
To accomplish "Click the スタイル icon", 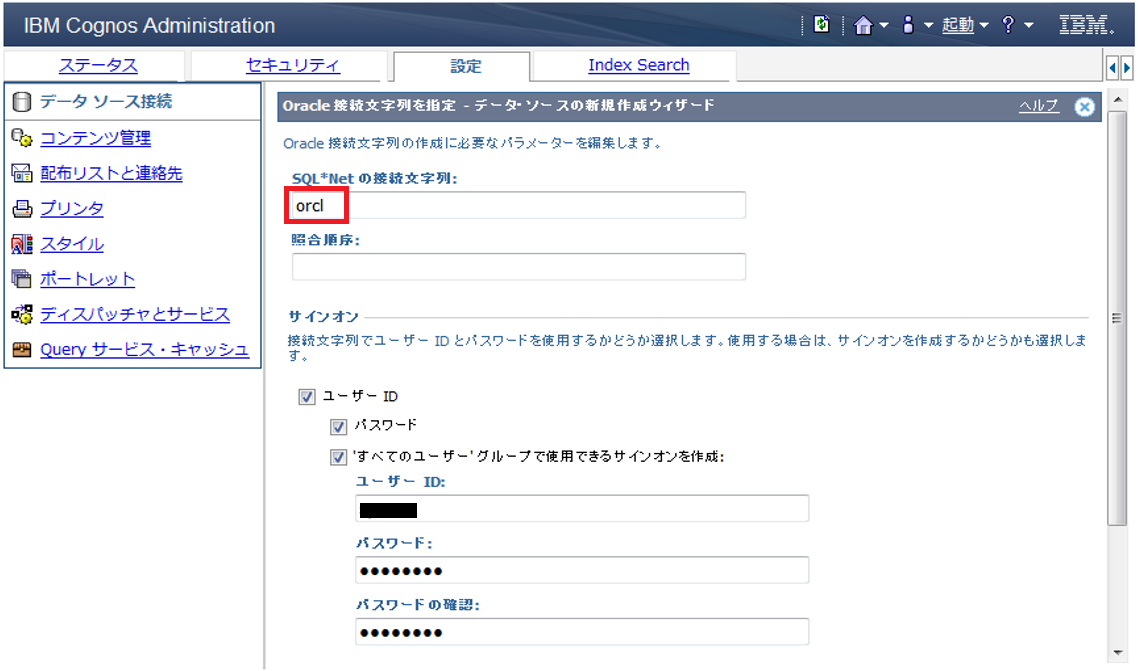I will (22, 244).
